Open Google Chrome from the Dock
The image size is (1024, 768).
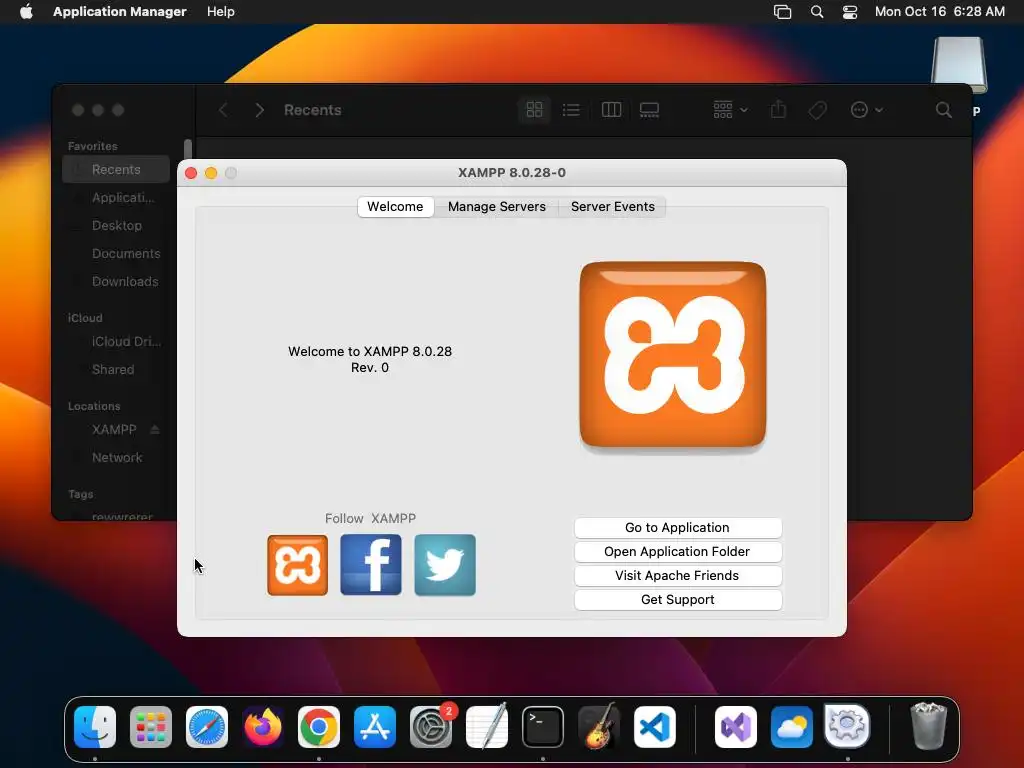click(319, 727)
